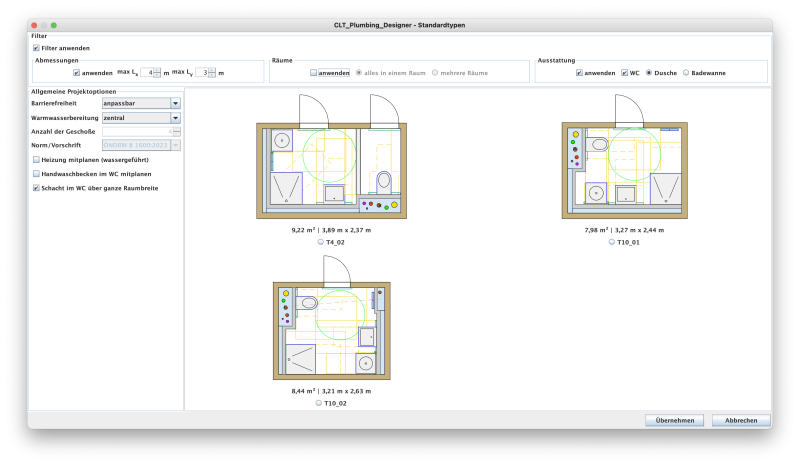The width and height of the screenshot is (800, 465).
Task: Choose the T10_01 standard type
Action: (x=613, y=241)
